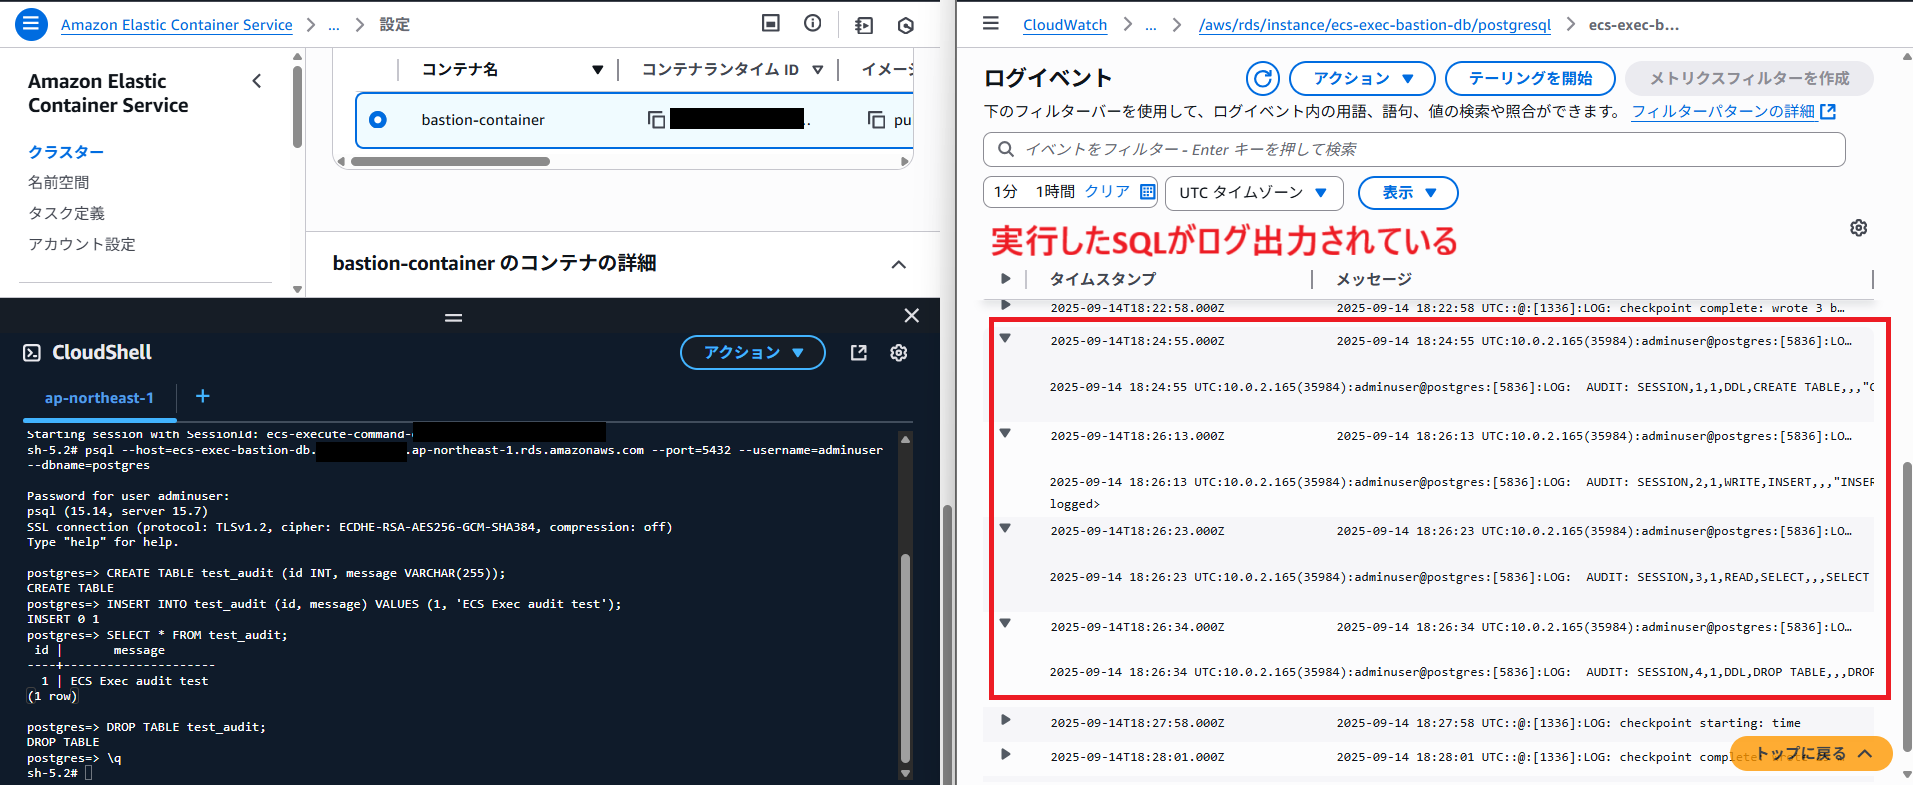Click the CloudShell terminal logo icon
Screen dimensions: 1913x785
click(32, 352)
